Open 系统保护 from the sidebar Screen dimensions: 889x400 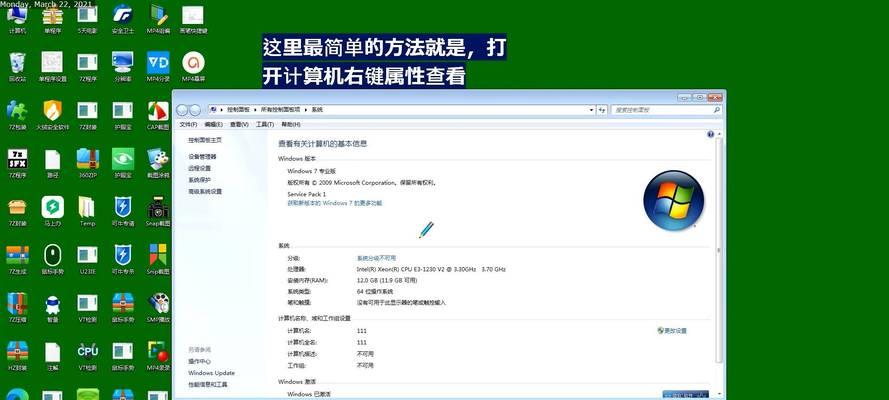click(200, 180)
